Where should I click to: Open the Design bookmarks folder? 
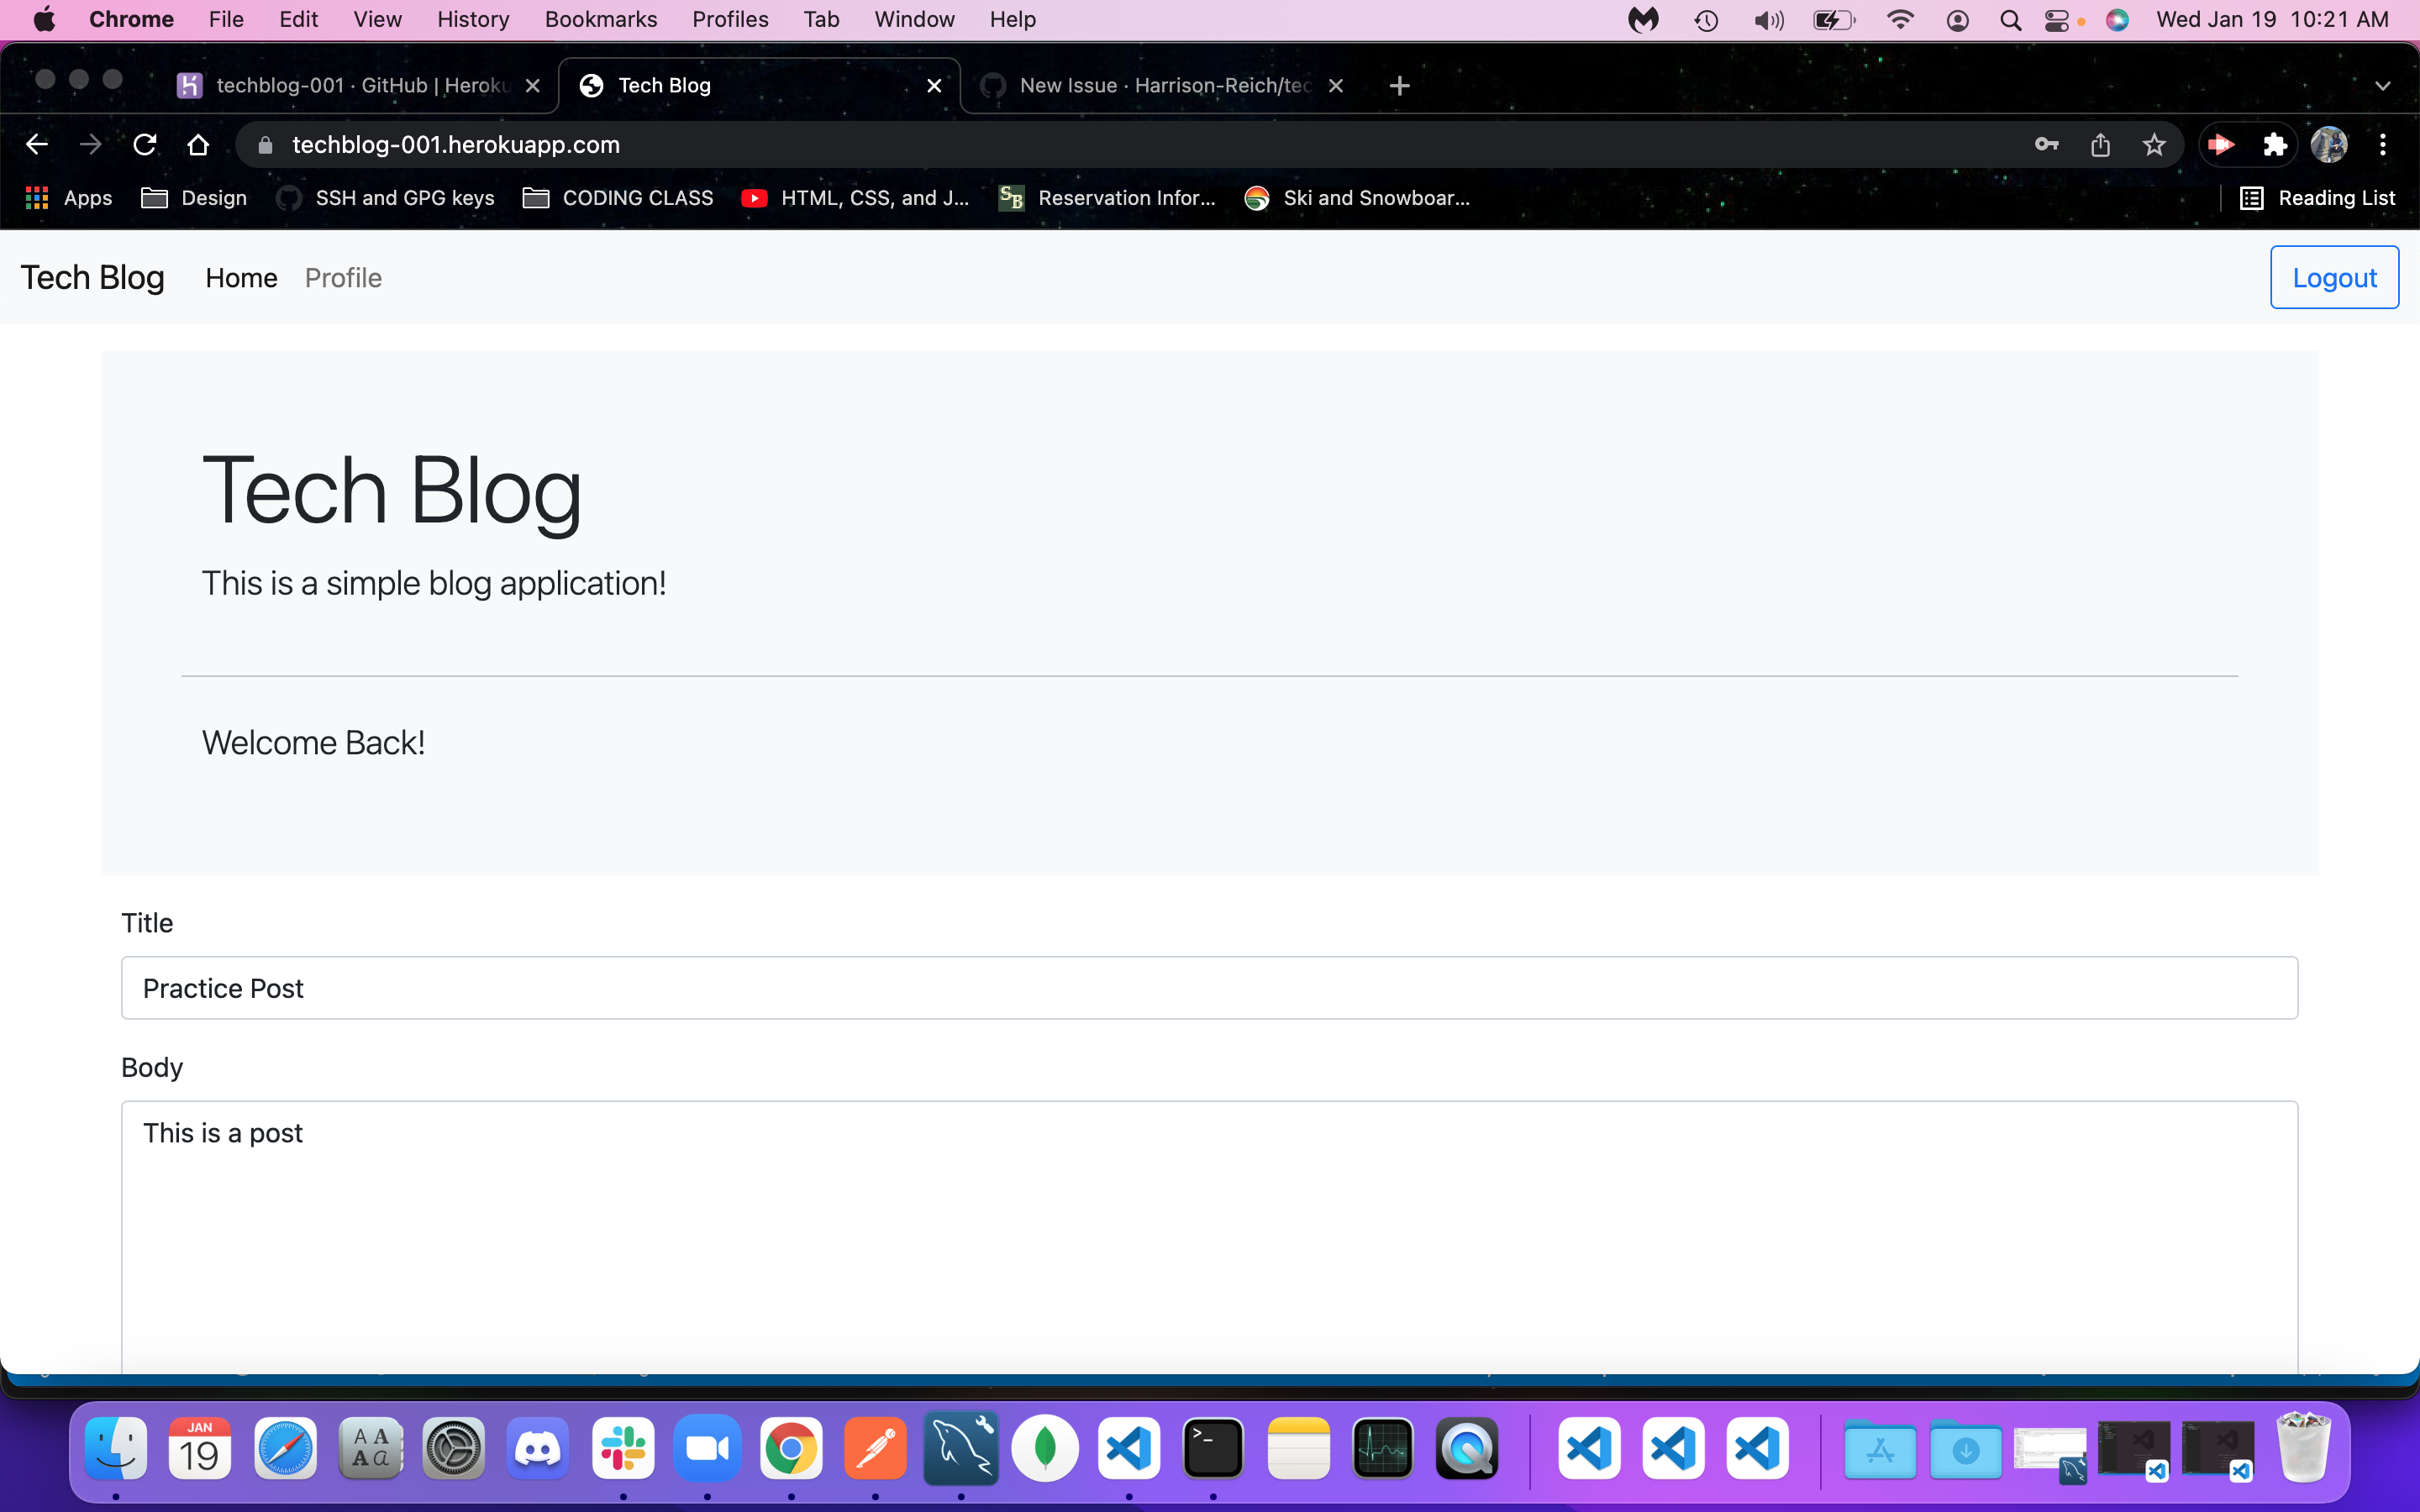[194, 198]
